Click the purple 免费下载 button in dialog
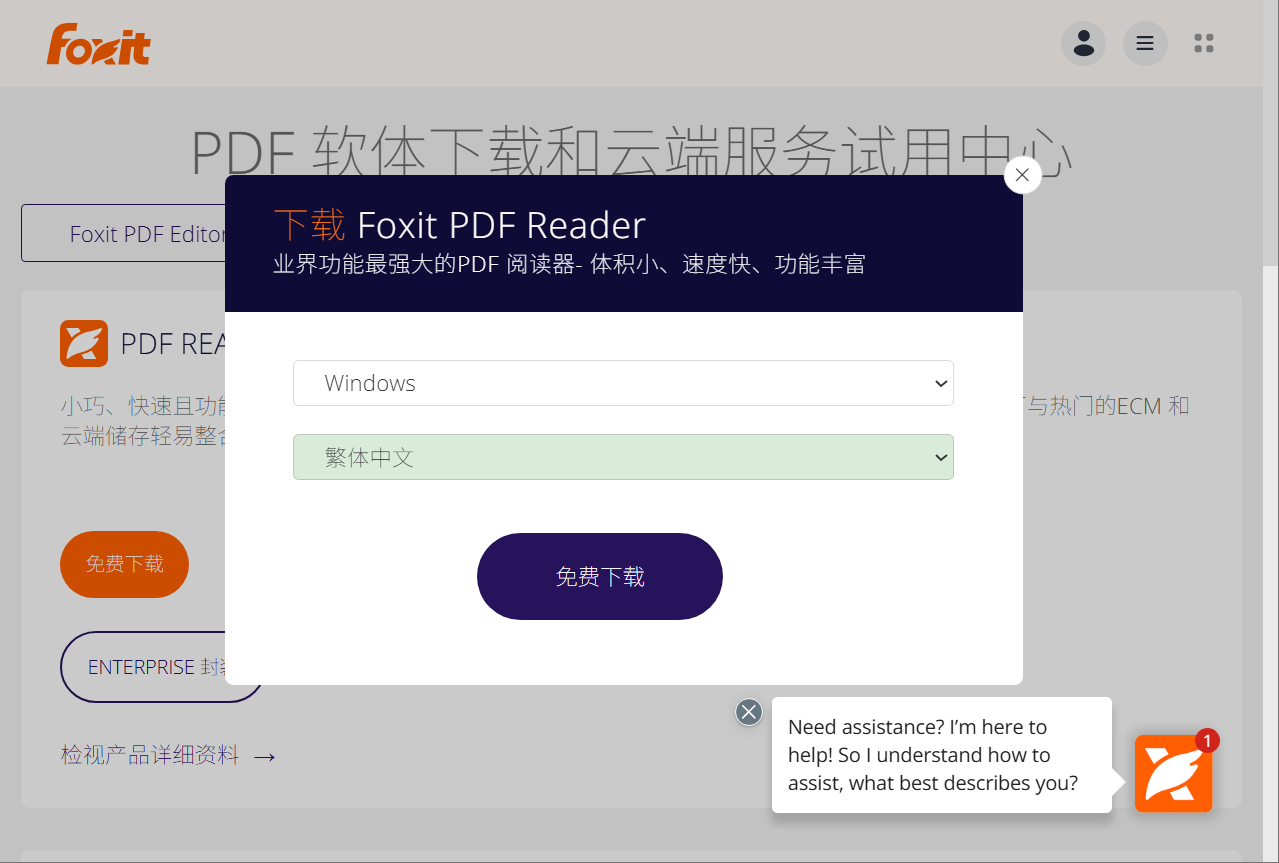1279x863 pixels. [600, 577]
